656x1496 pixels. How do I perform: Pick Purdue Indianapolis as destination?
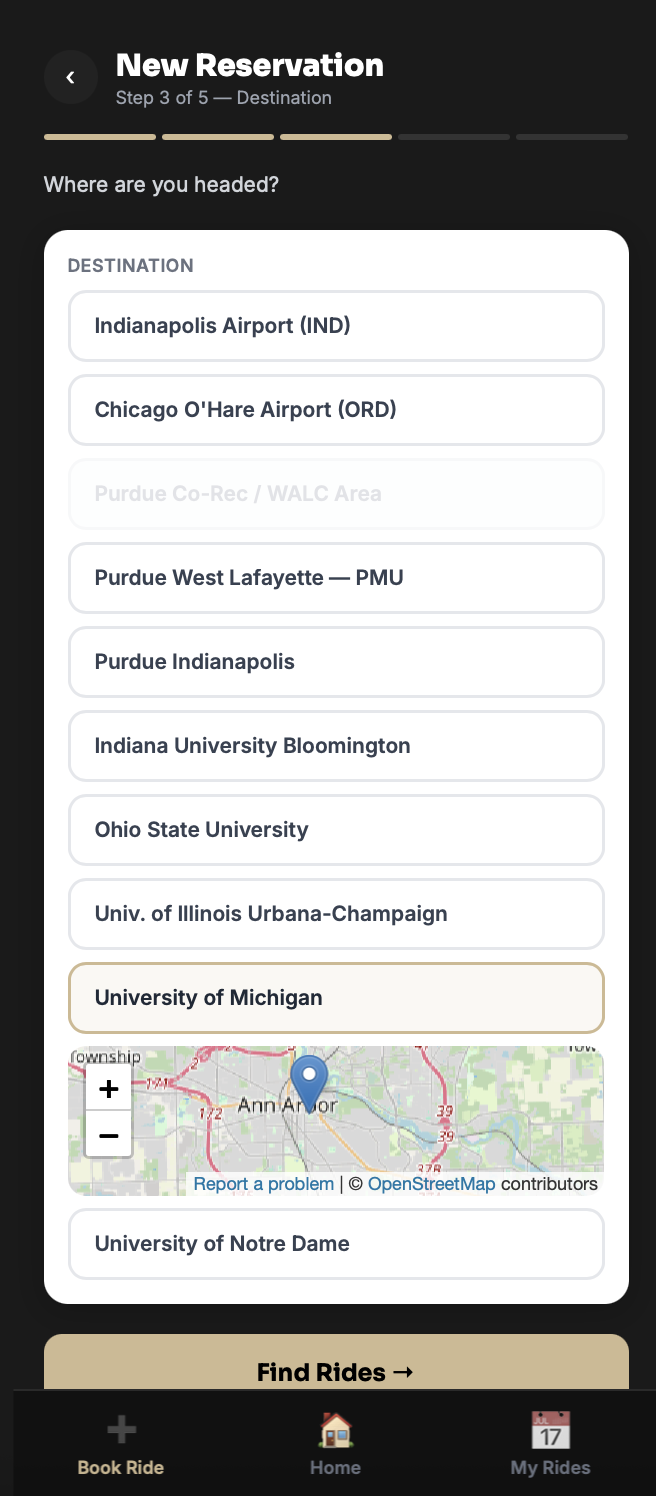[x=336, y=662]
